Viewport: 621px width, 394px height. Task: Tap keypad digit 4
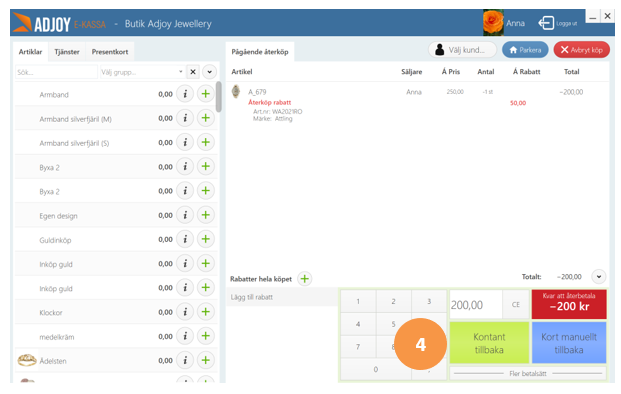(x=358, y=324)
